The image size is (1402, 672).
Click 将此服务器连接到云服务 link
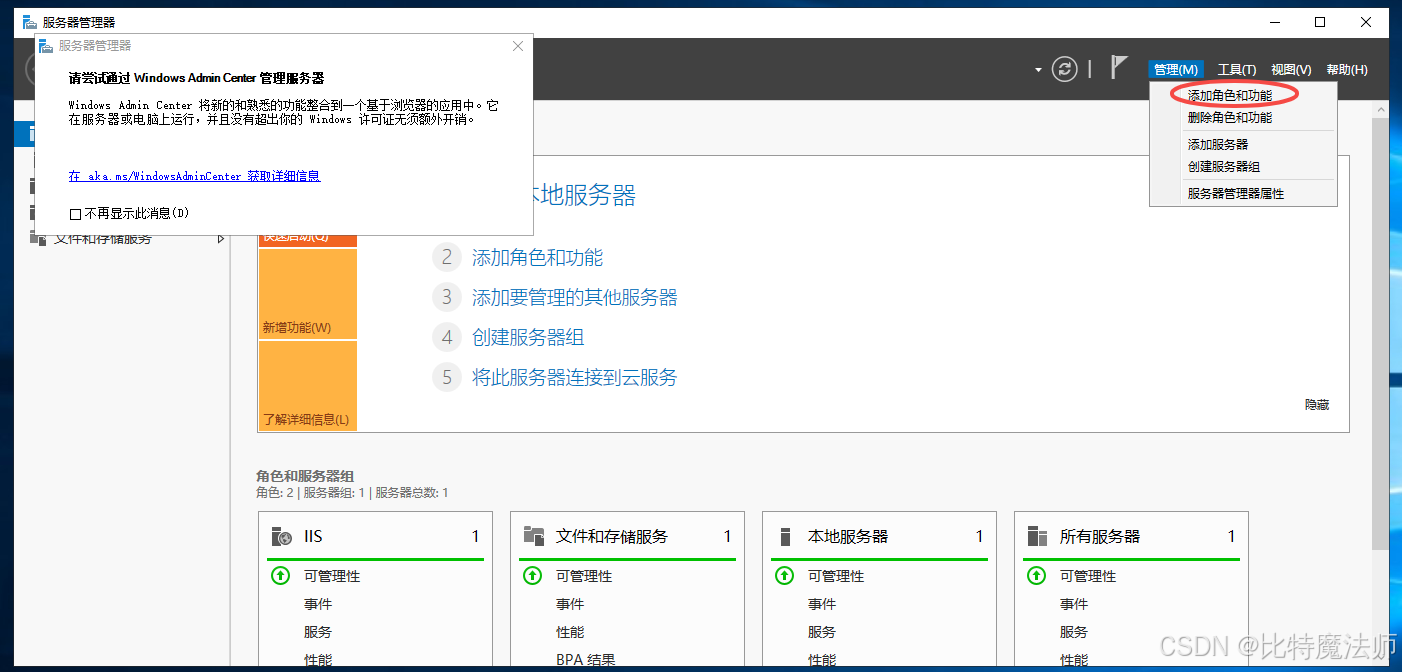click(575, 378)
